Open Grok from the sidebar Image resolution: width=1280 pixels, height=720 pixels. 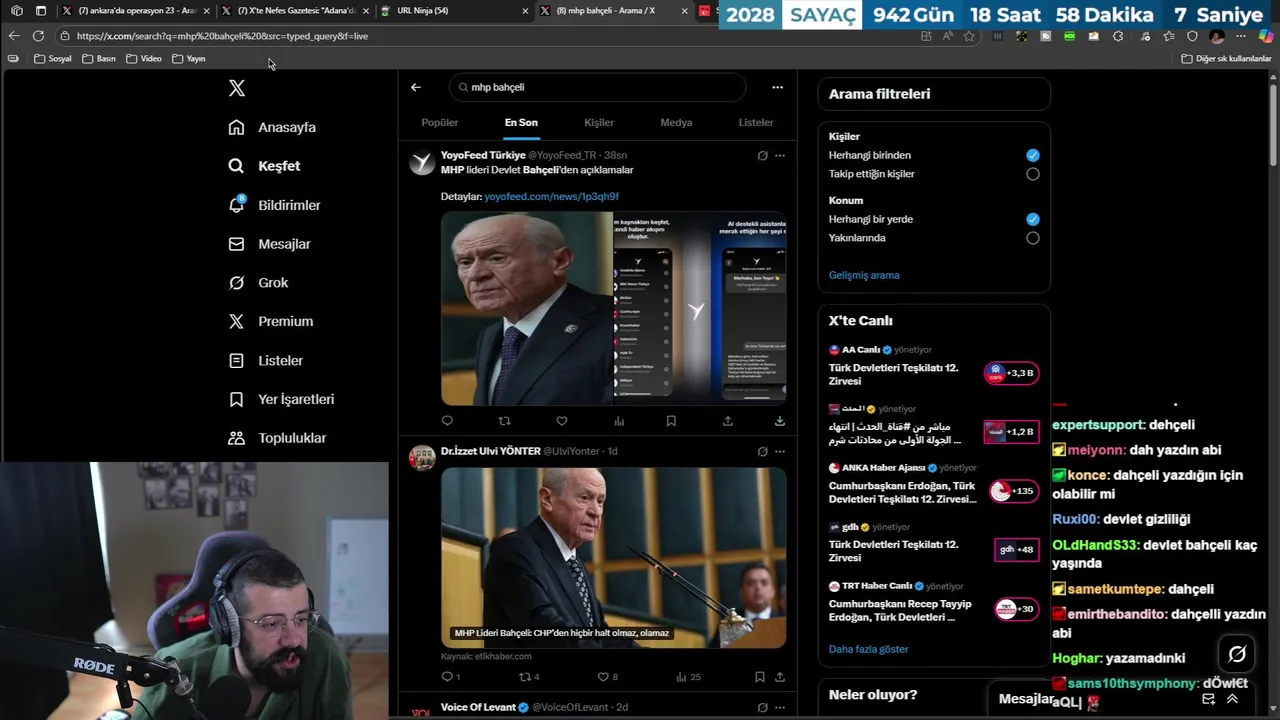point(258,283)
